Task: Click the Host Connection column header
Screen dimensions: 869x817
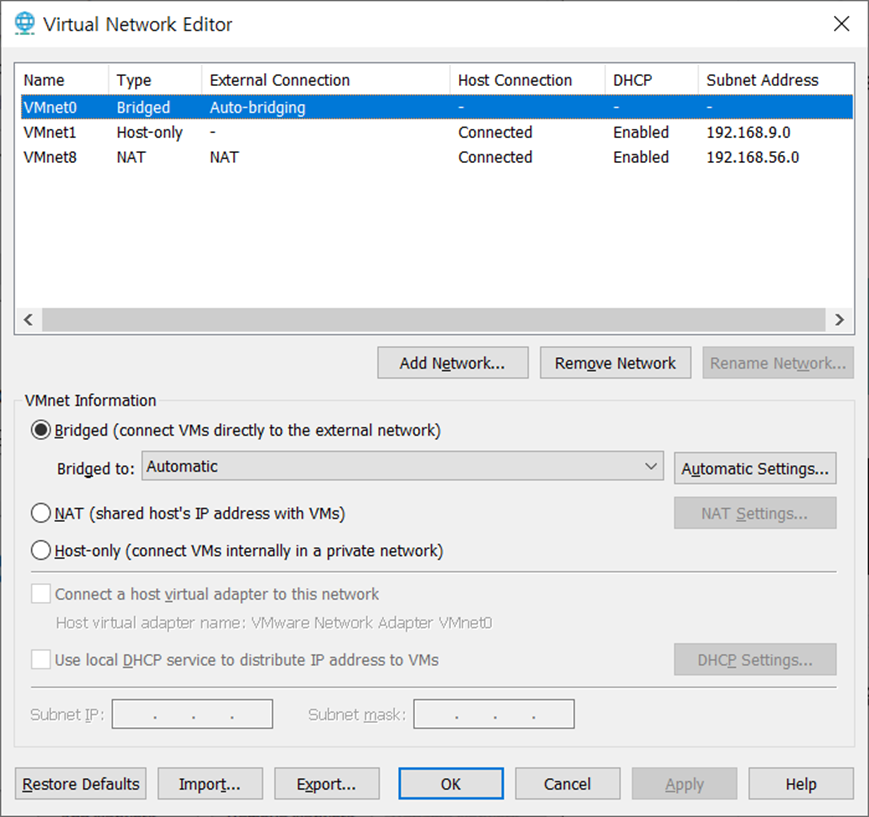Action: (x=528, y=80)
